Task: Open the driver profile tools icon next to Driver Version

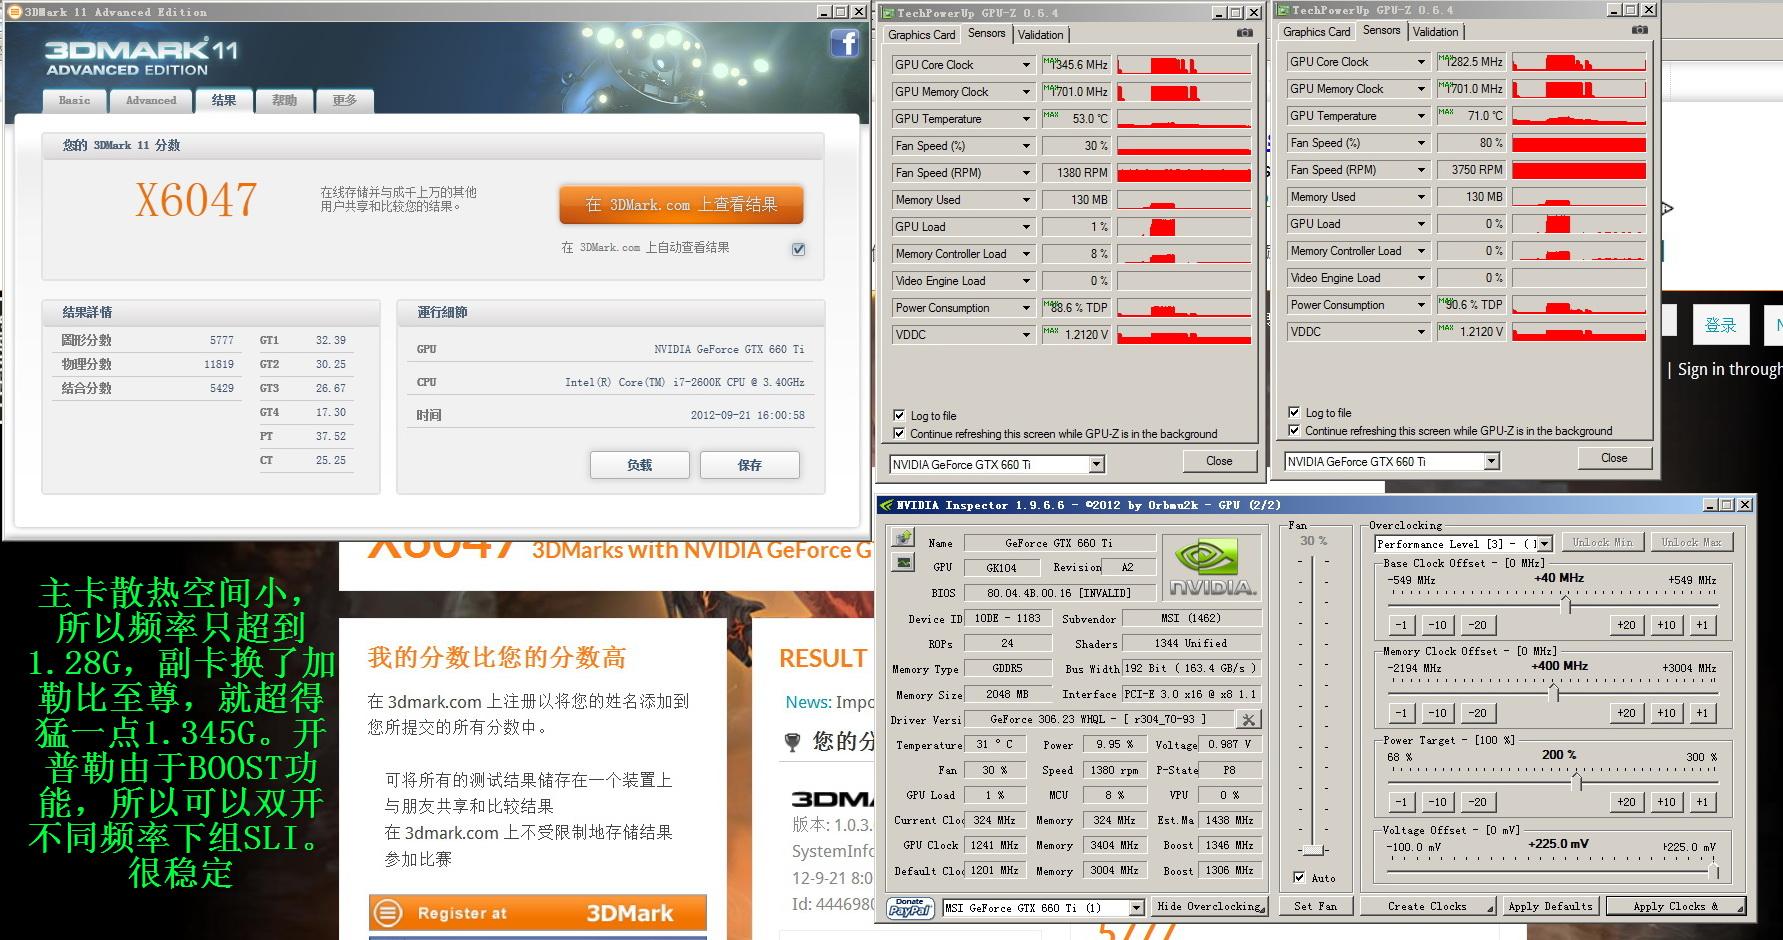Action: click(1248, 719)
